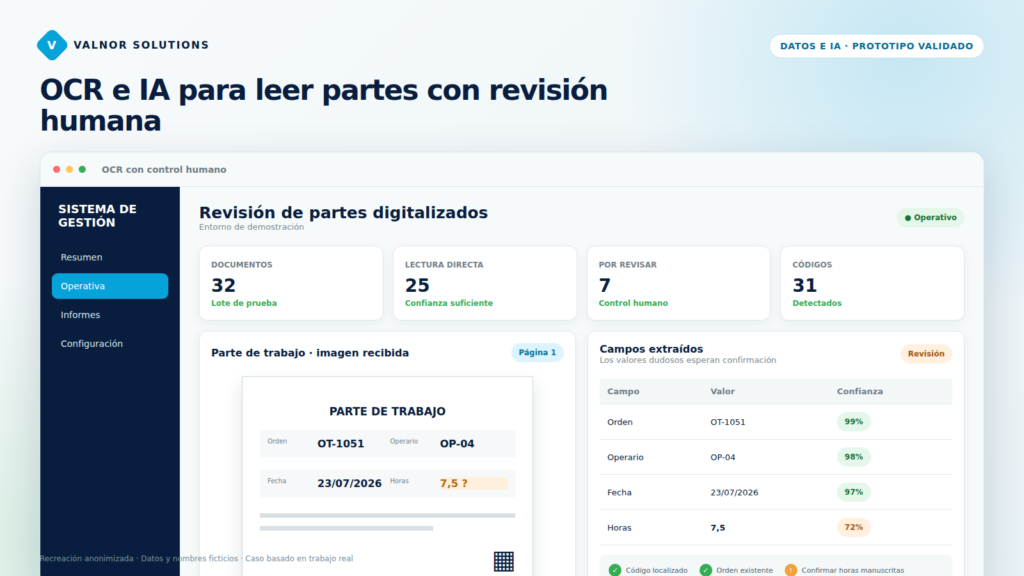Click the Parte de trabajo · imagen recibida title
1024x576 pixels.
coord(310,353)
